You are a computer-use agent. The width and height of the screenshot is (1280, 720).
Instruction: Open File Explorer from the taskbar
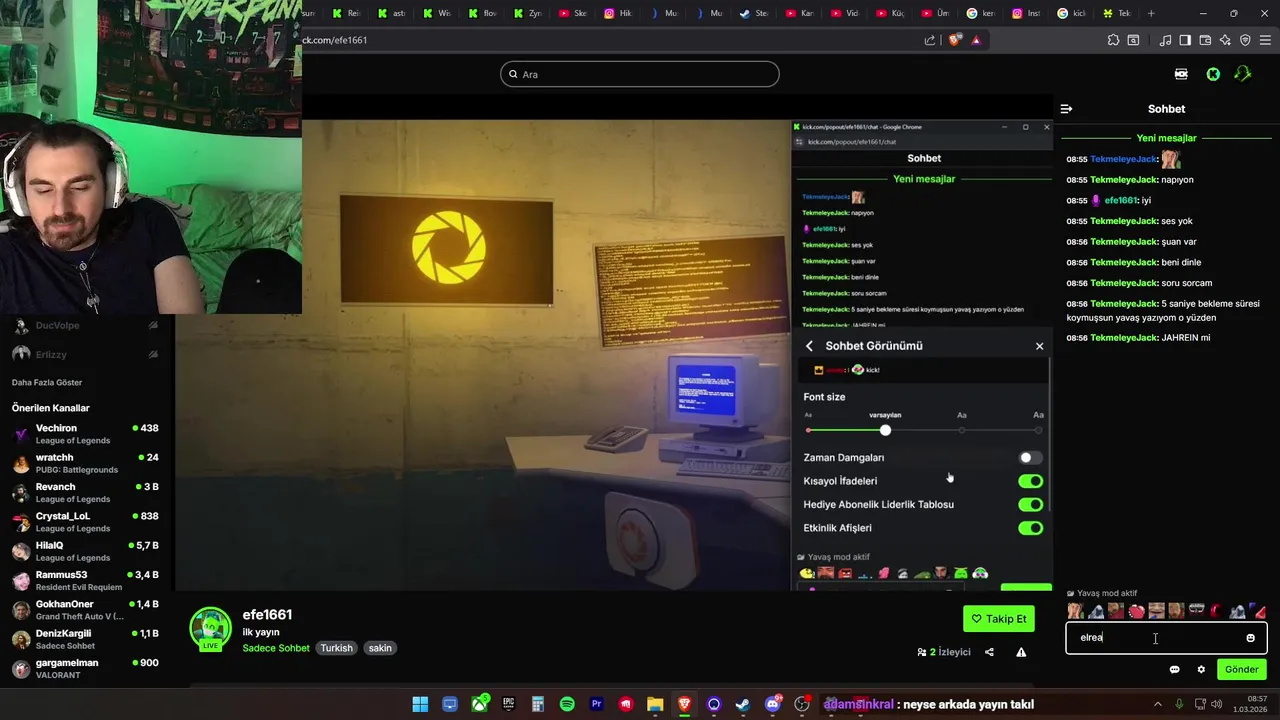655,704
